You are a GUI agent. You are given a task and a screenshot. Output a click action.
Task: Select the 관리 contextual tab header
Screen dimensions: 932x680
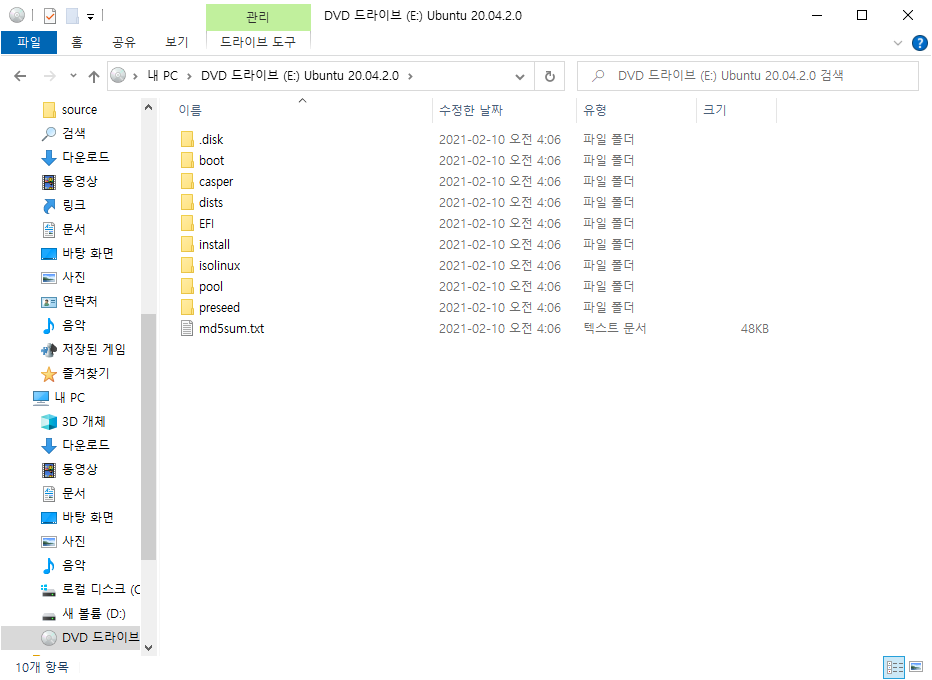pyautogui.click(x=258, y=17)
